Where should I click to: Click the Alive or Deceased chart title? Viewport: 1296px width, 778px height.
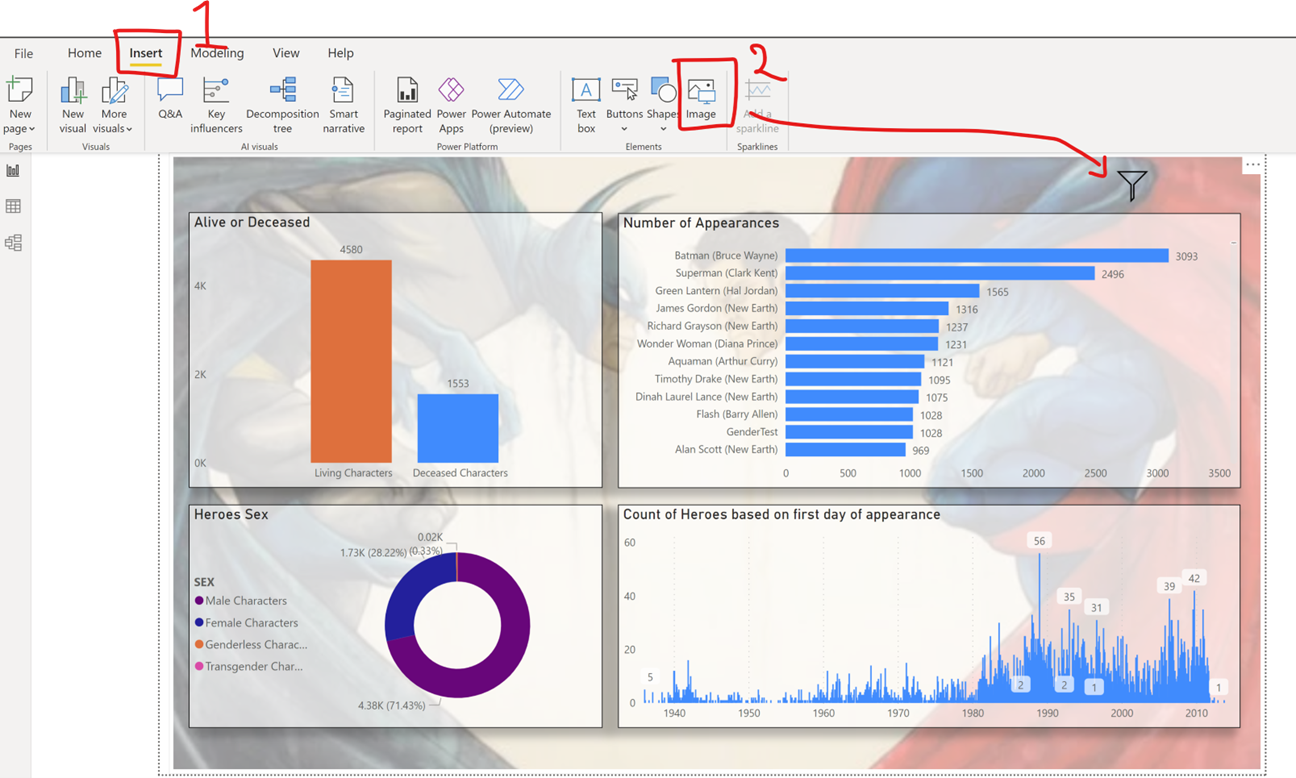point(252,222)
